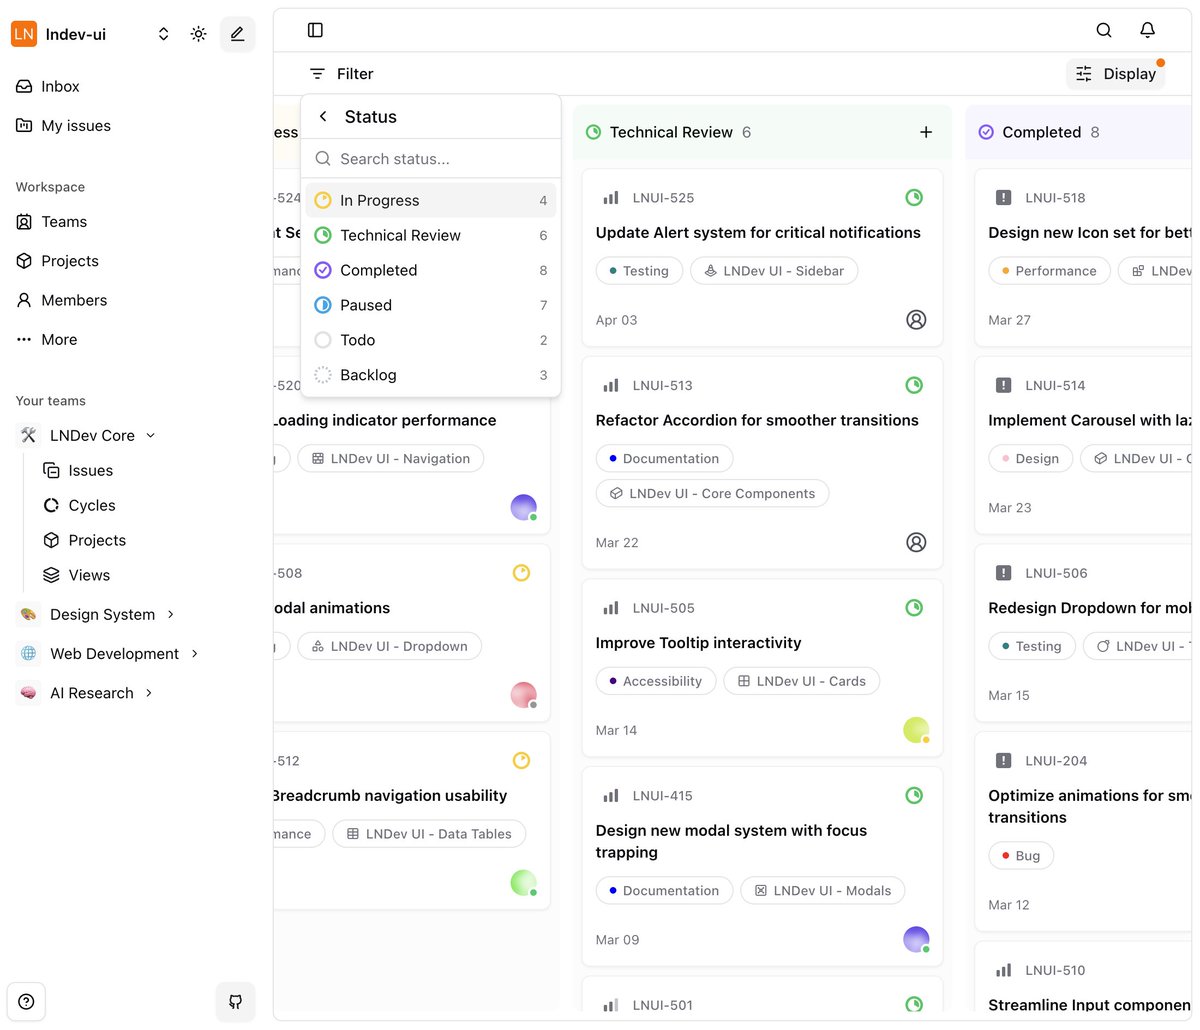This screenshot has width=1200, height=1030.
Task: Click urgent priority icon on LNUI-514
Action: tap(1004, 385)
